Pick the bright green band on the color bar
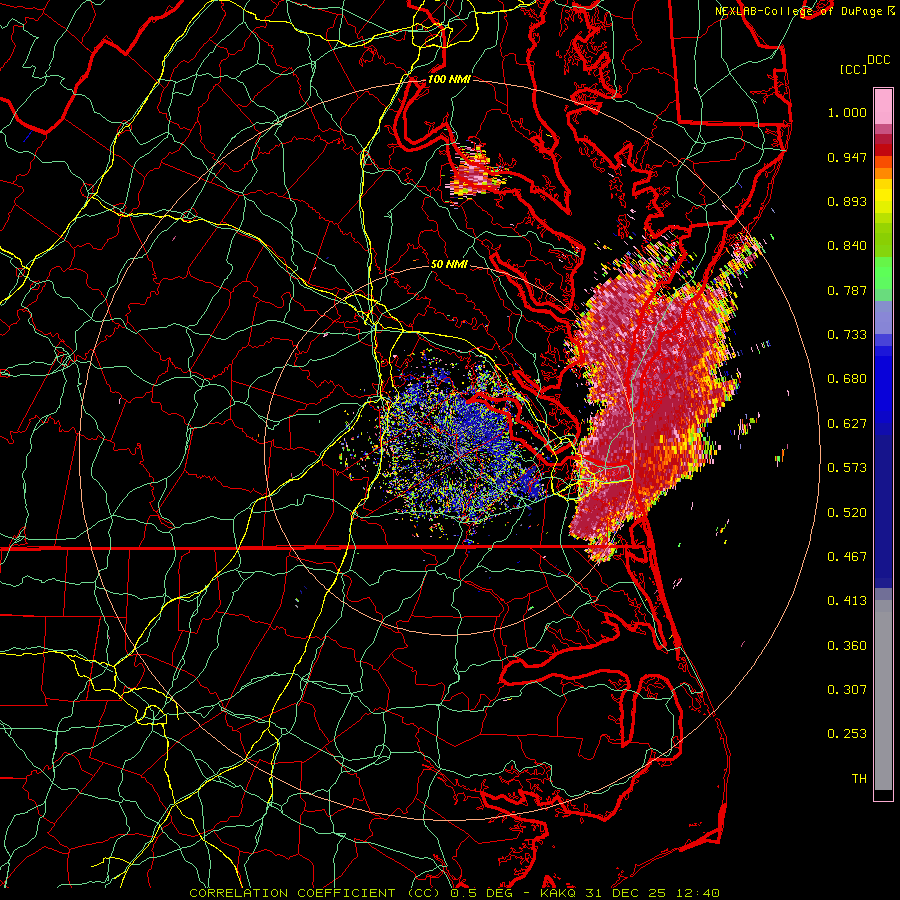The width and height of the screenshot is (900, 900). point(883,273)
